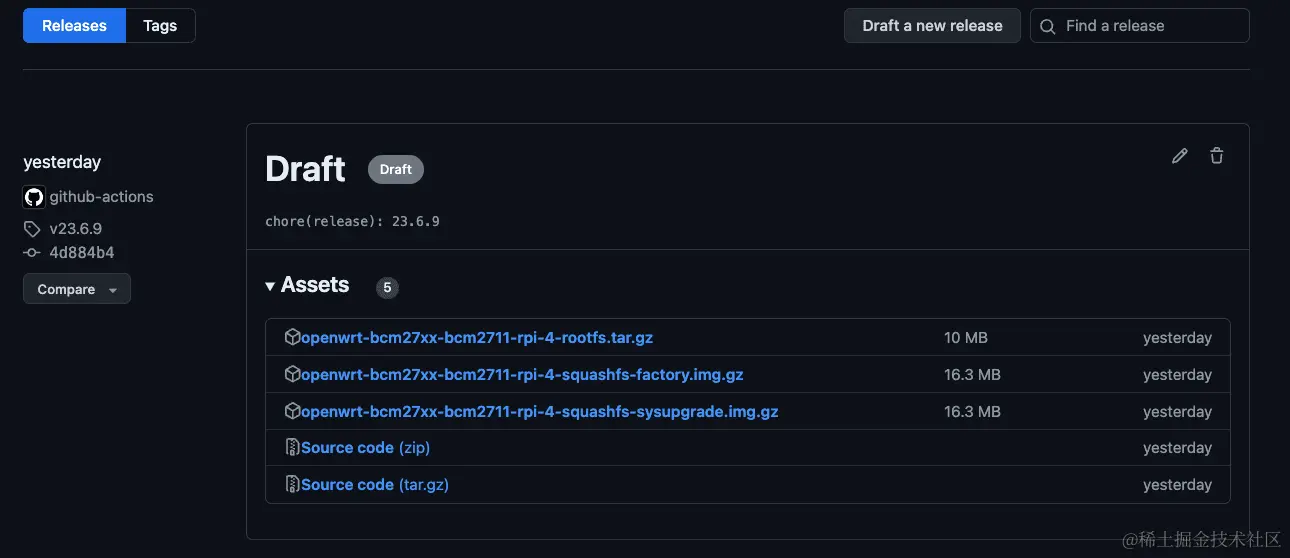This screenshot has width=1290, height=558.
Task: Open tag v23.6.9 link
Action: click(76, 229)
